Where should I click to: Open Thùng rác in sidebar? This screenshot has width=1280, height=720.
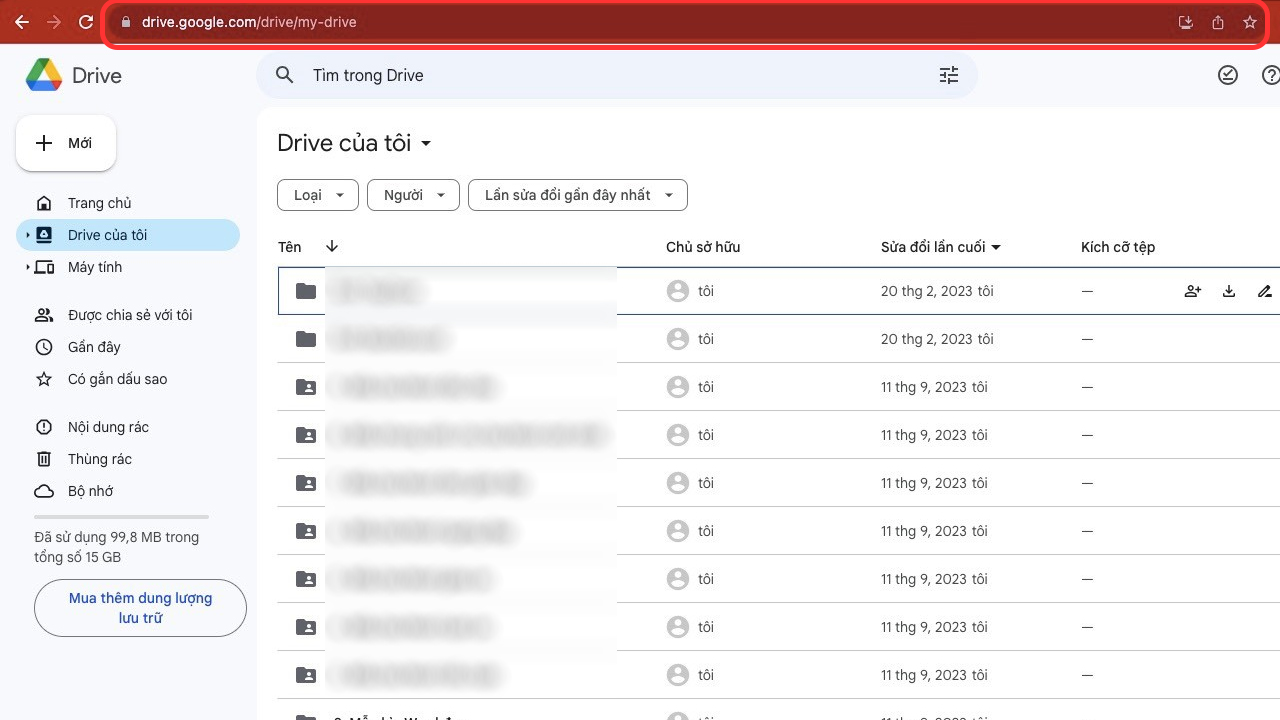point(99,459)
